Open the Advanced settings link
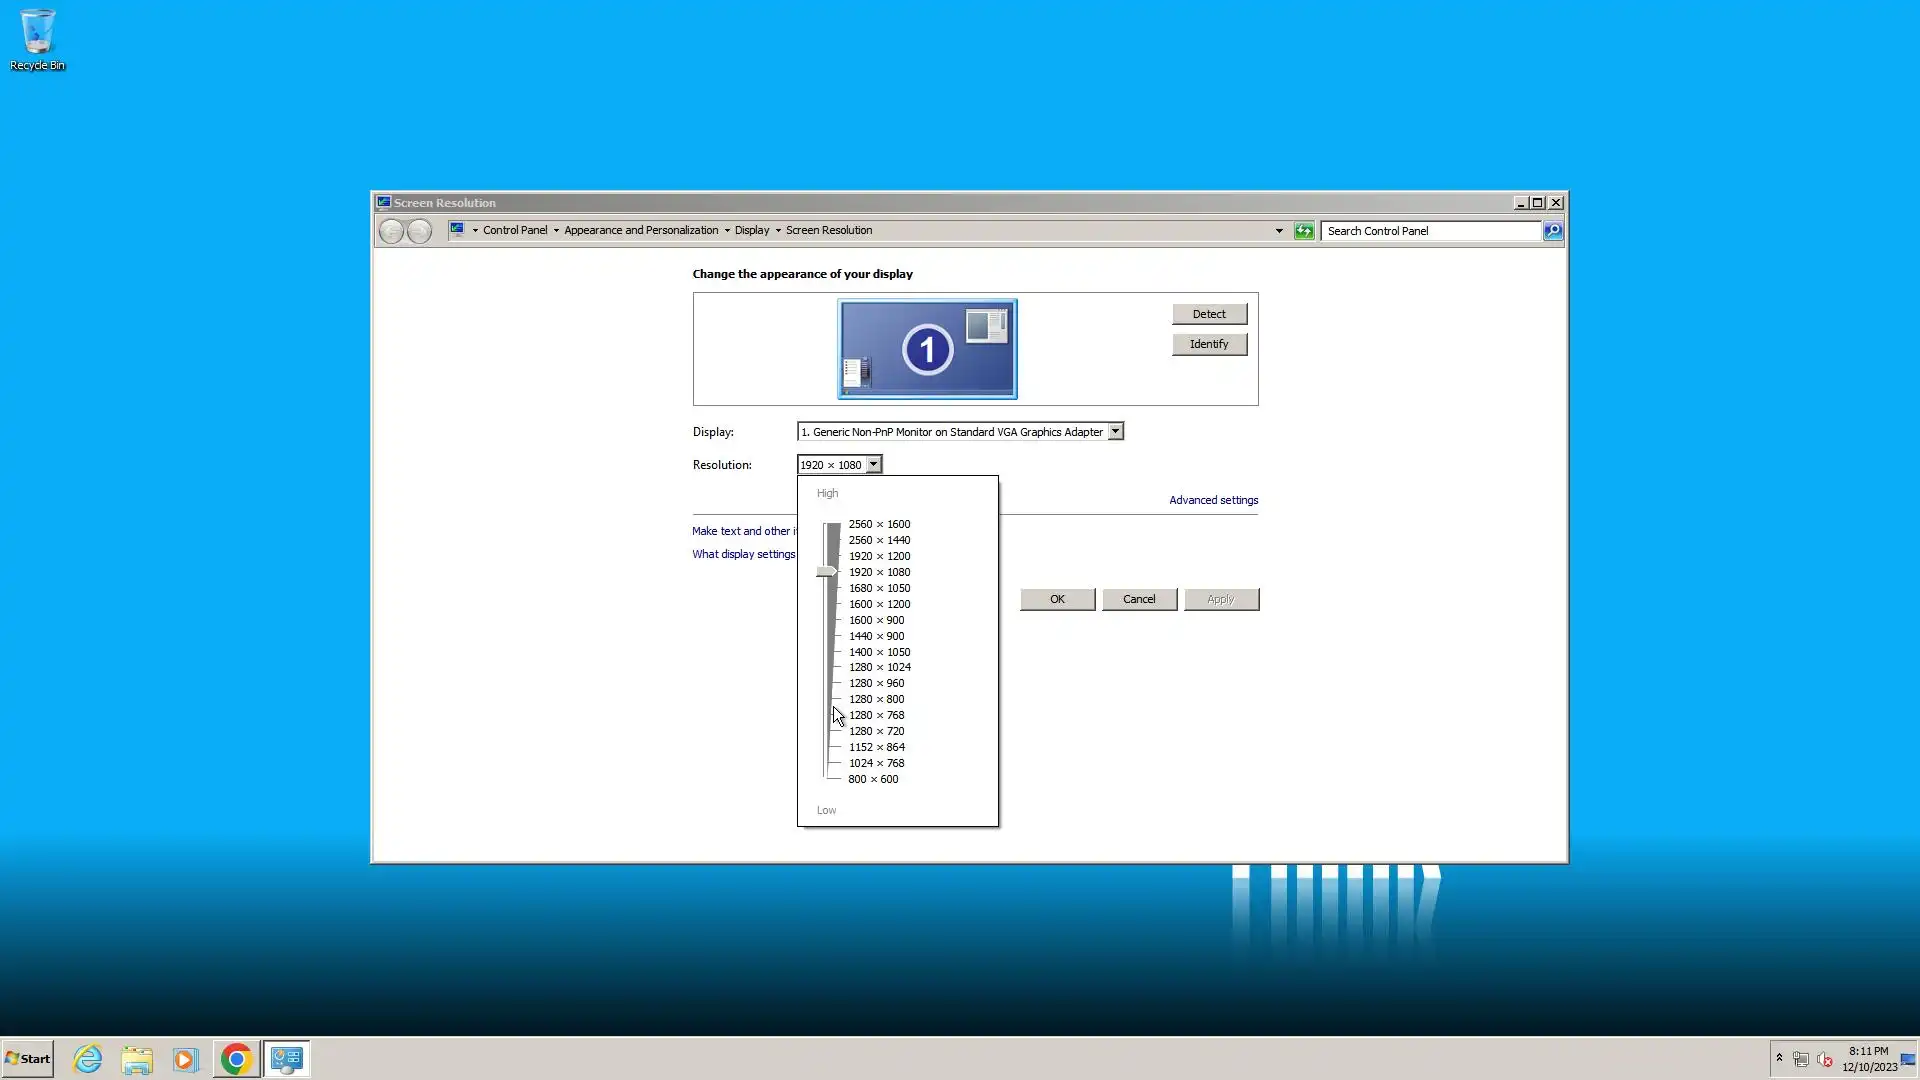Image resolution: width=1920 pixels, height=1080 pixels. pos(1213,500)
